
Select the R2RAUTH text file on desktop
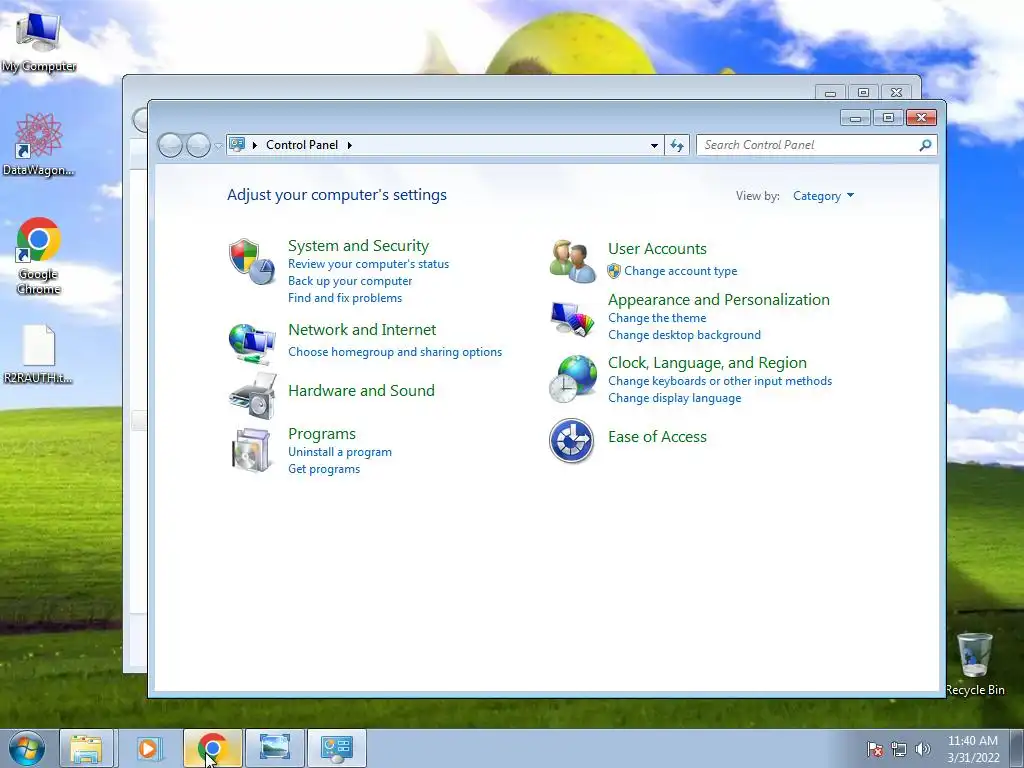[x=39, y=354]
